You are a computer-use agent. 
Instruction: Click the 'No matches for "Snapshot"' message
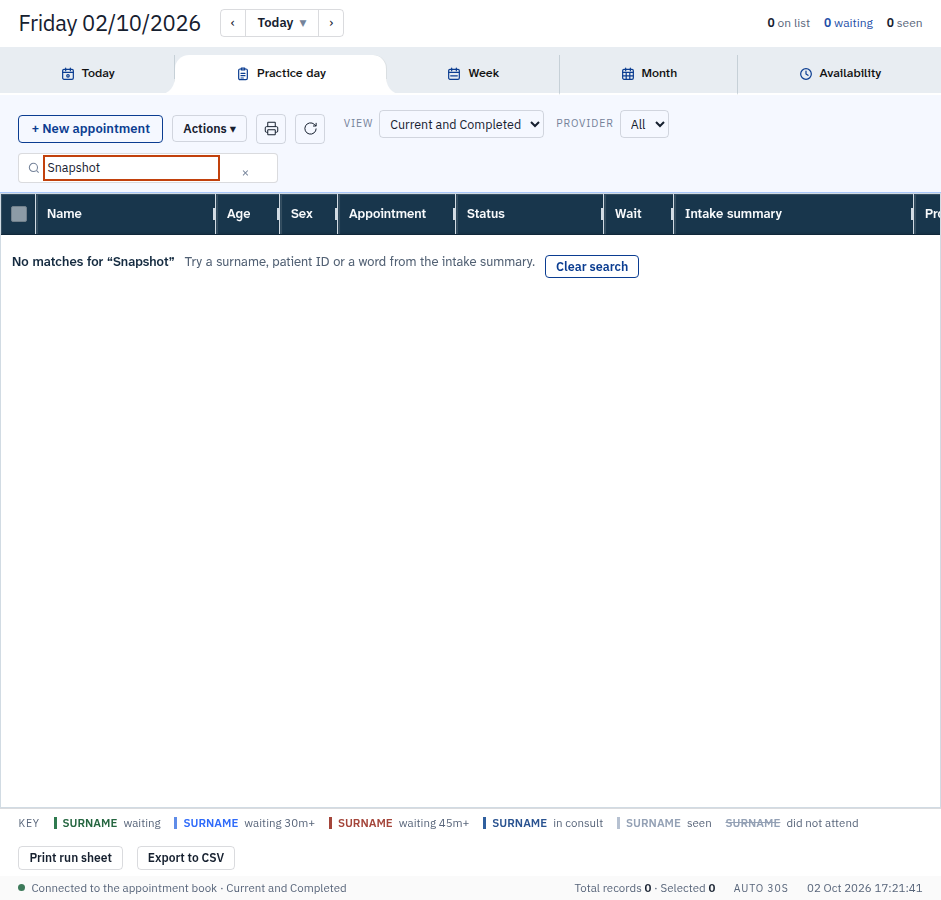click(93, 262)
